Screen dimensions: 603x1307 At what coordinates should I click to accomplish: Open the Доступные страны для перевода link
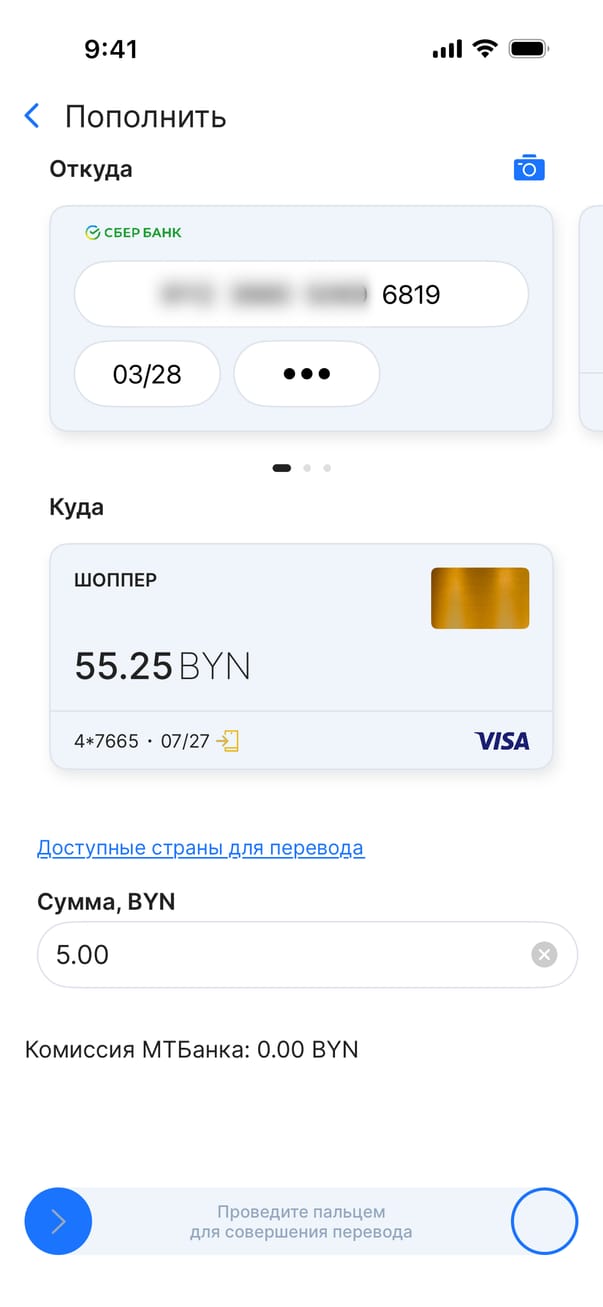[200, 849]
